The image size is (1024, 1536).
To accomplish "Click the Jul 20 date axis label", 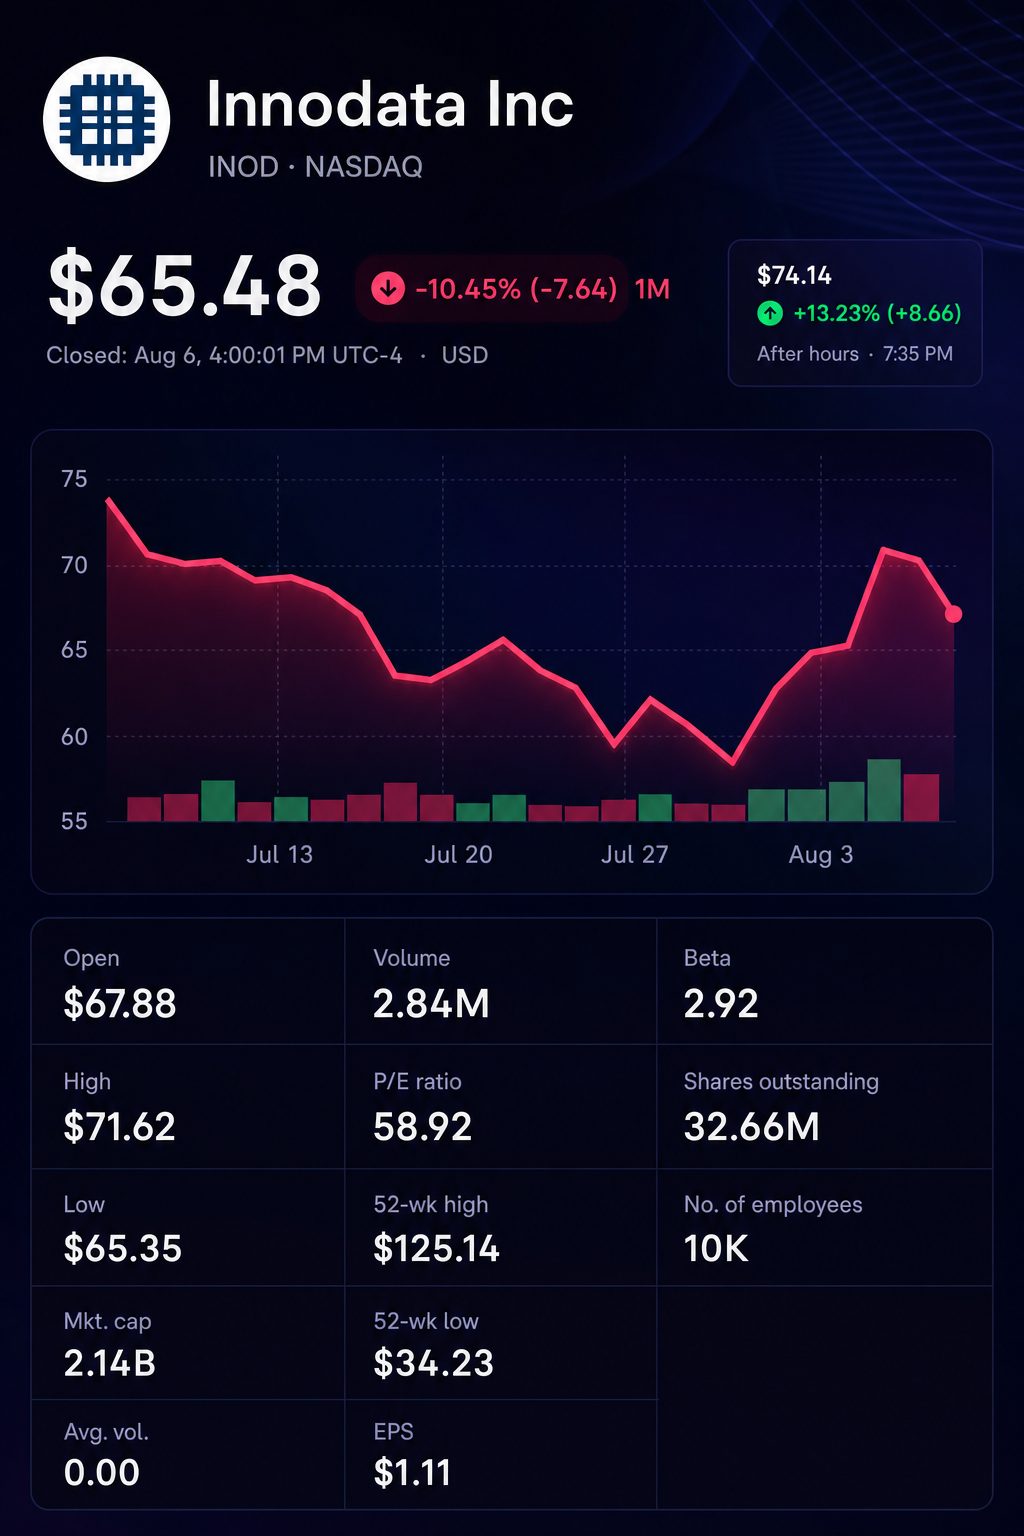I will tap(458, 855).
